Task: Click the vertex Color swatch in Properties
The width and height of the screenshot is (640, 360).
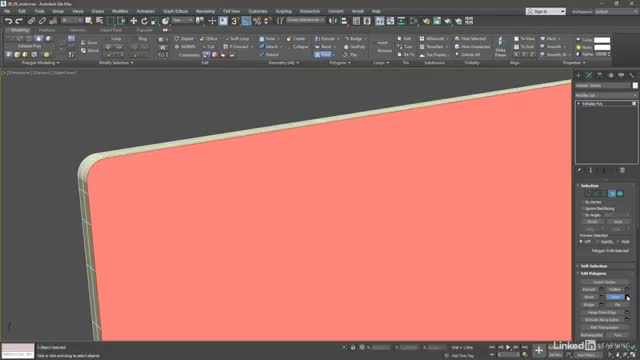Action: [602, 40]
